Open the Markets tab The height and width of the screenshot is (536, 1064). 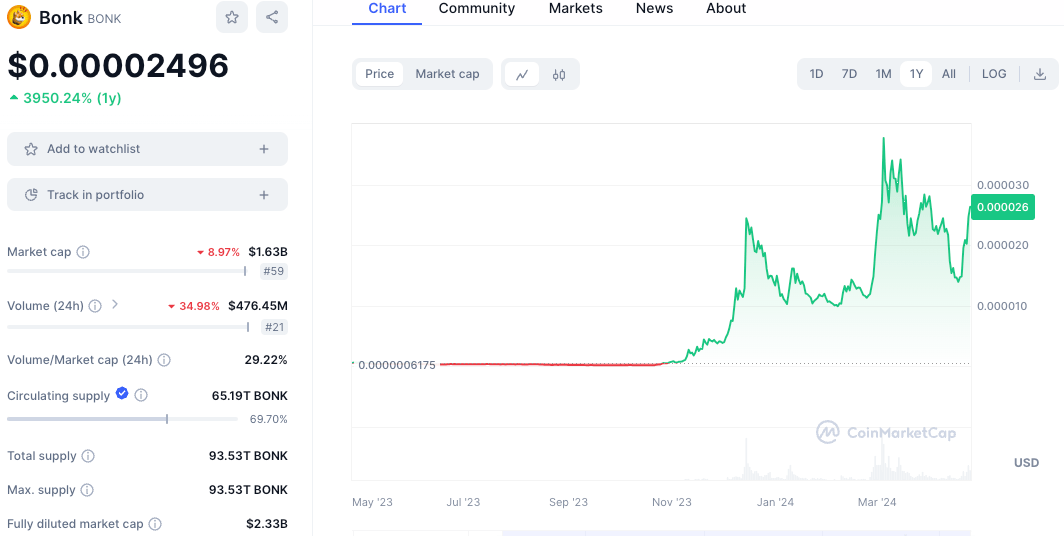(575, 9)
